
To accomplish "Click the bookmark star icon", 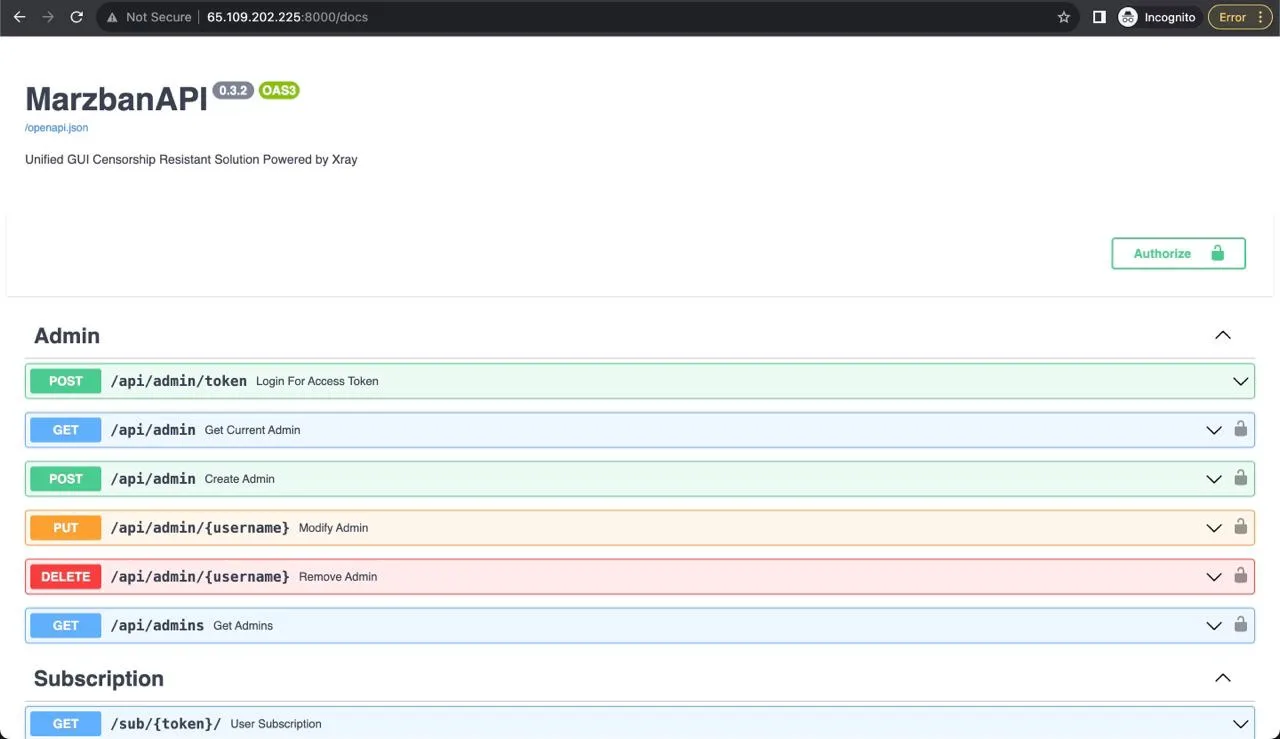I will (1063, 16).
